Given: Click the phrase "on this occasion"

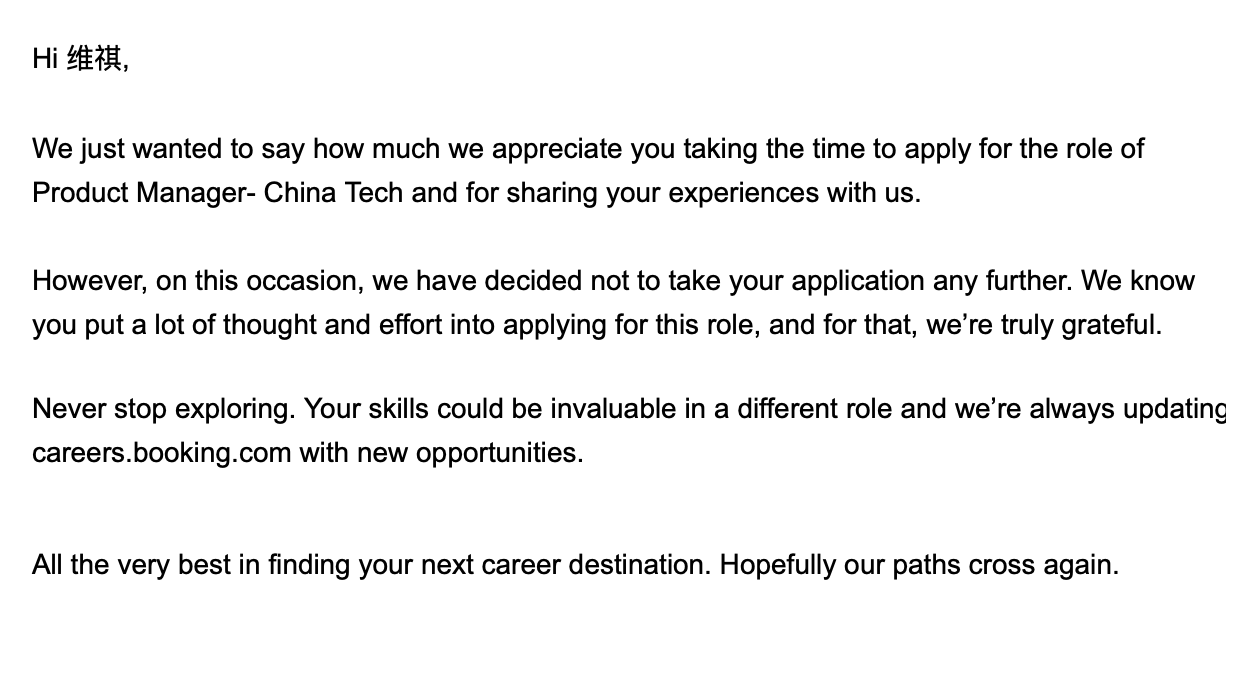Looking at the screenshot, I should 258,281.
